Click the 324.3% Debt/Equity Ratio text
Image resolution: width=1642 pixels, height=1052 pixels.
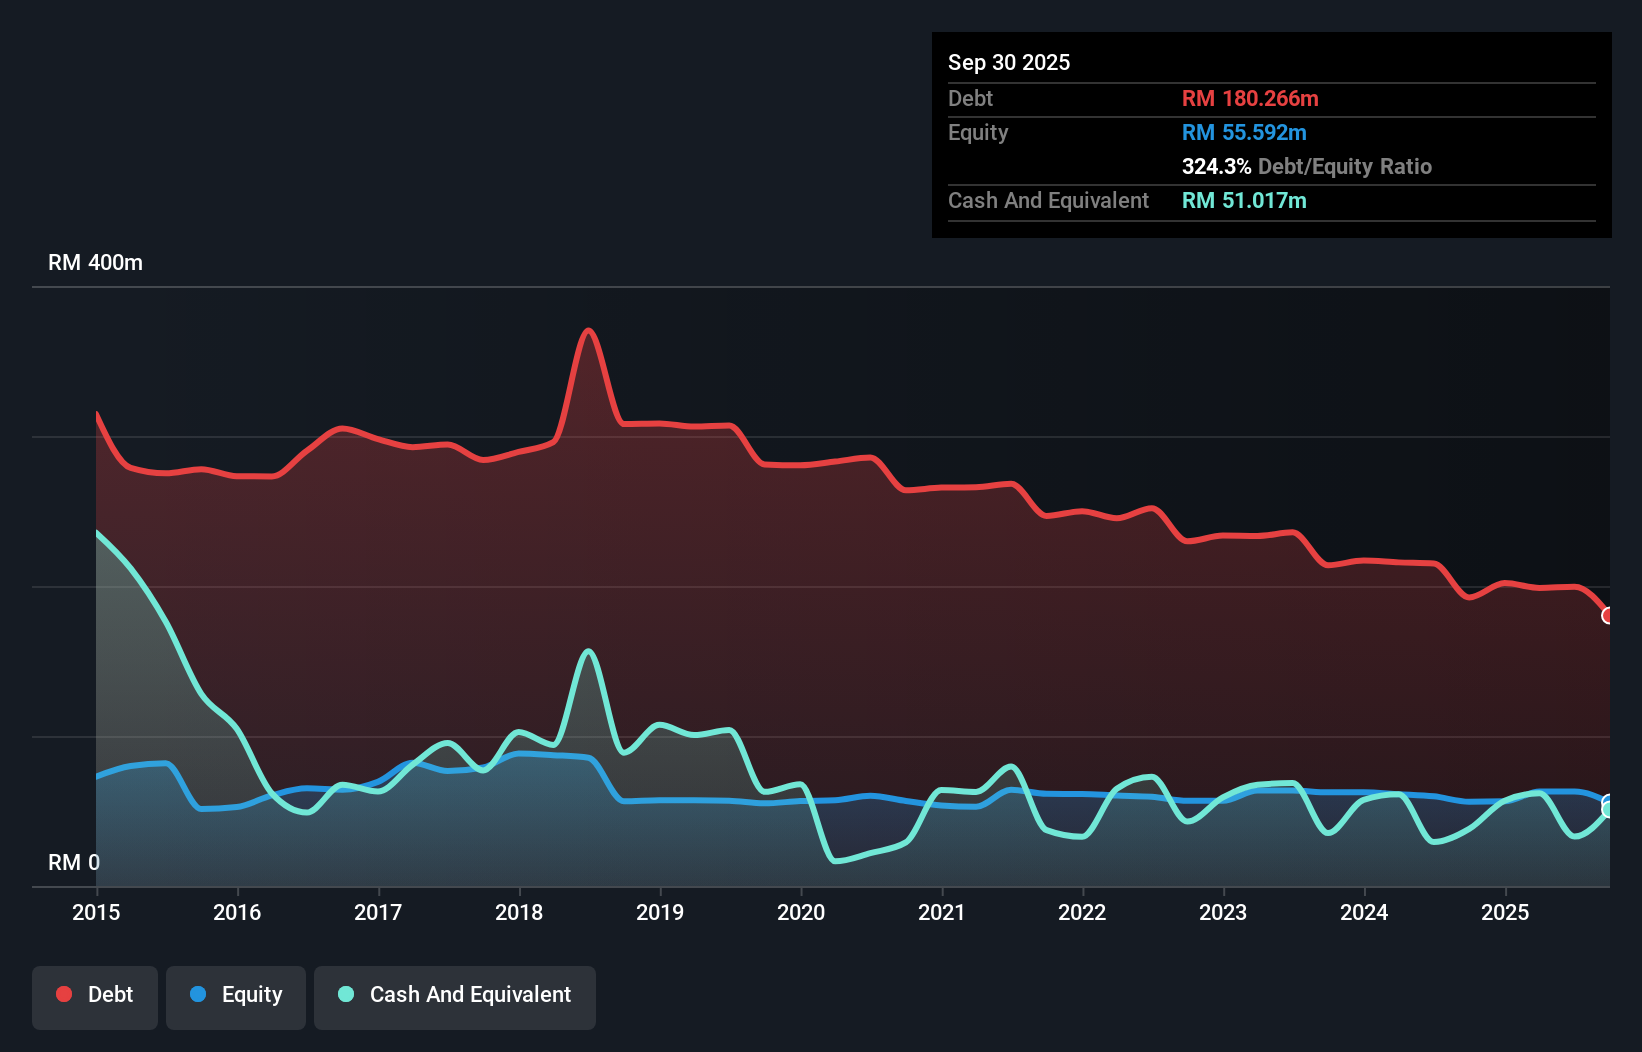(1307, 166)
